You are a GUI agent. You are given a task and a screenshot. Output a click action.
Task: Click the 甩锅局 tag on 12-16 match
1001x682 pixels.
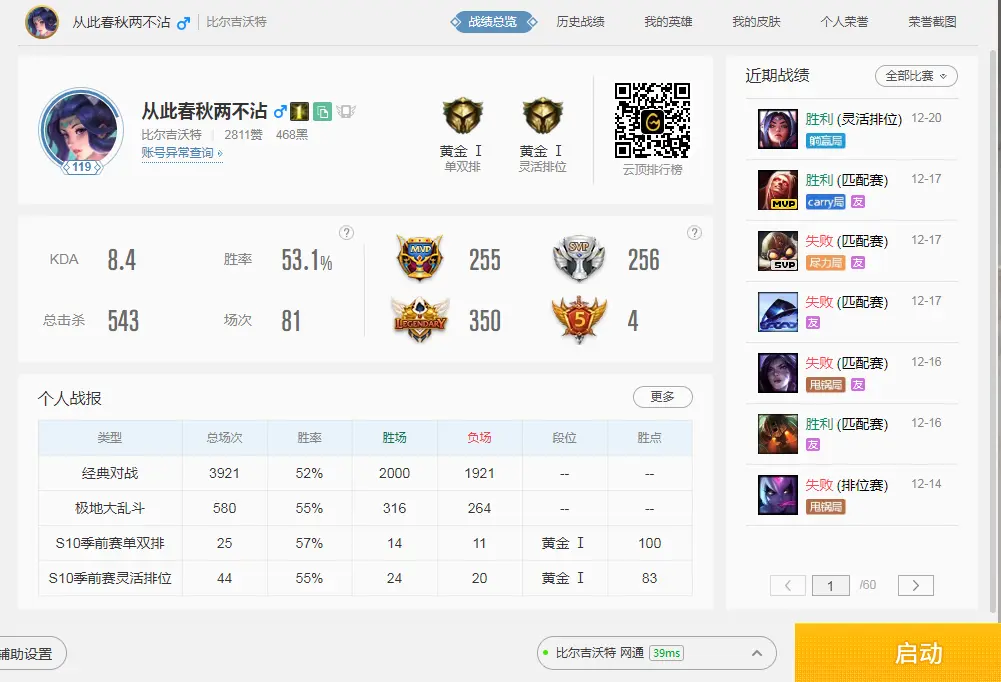(x=825, y=384)
